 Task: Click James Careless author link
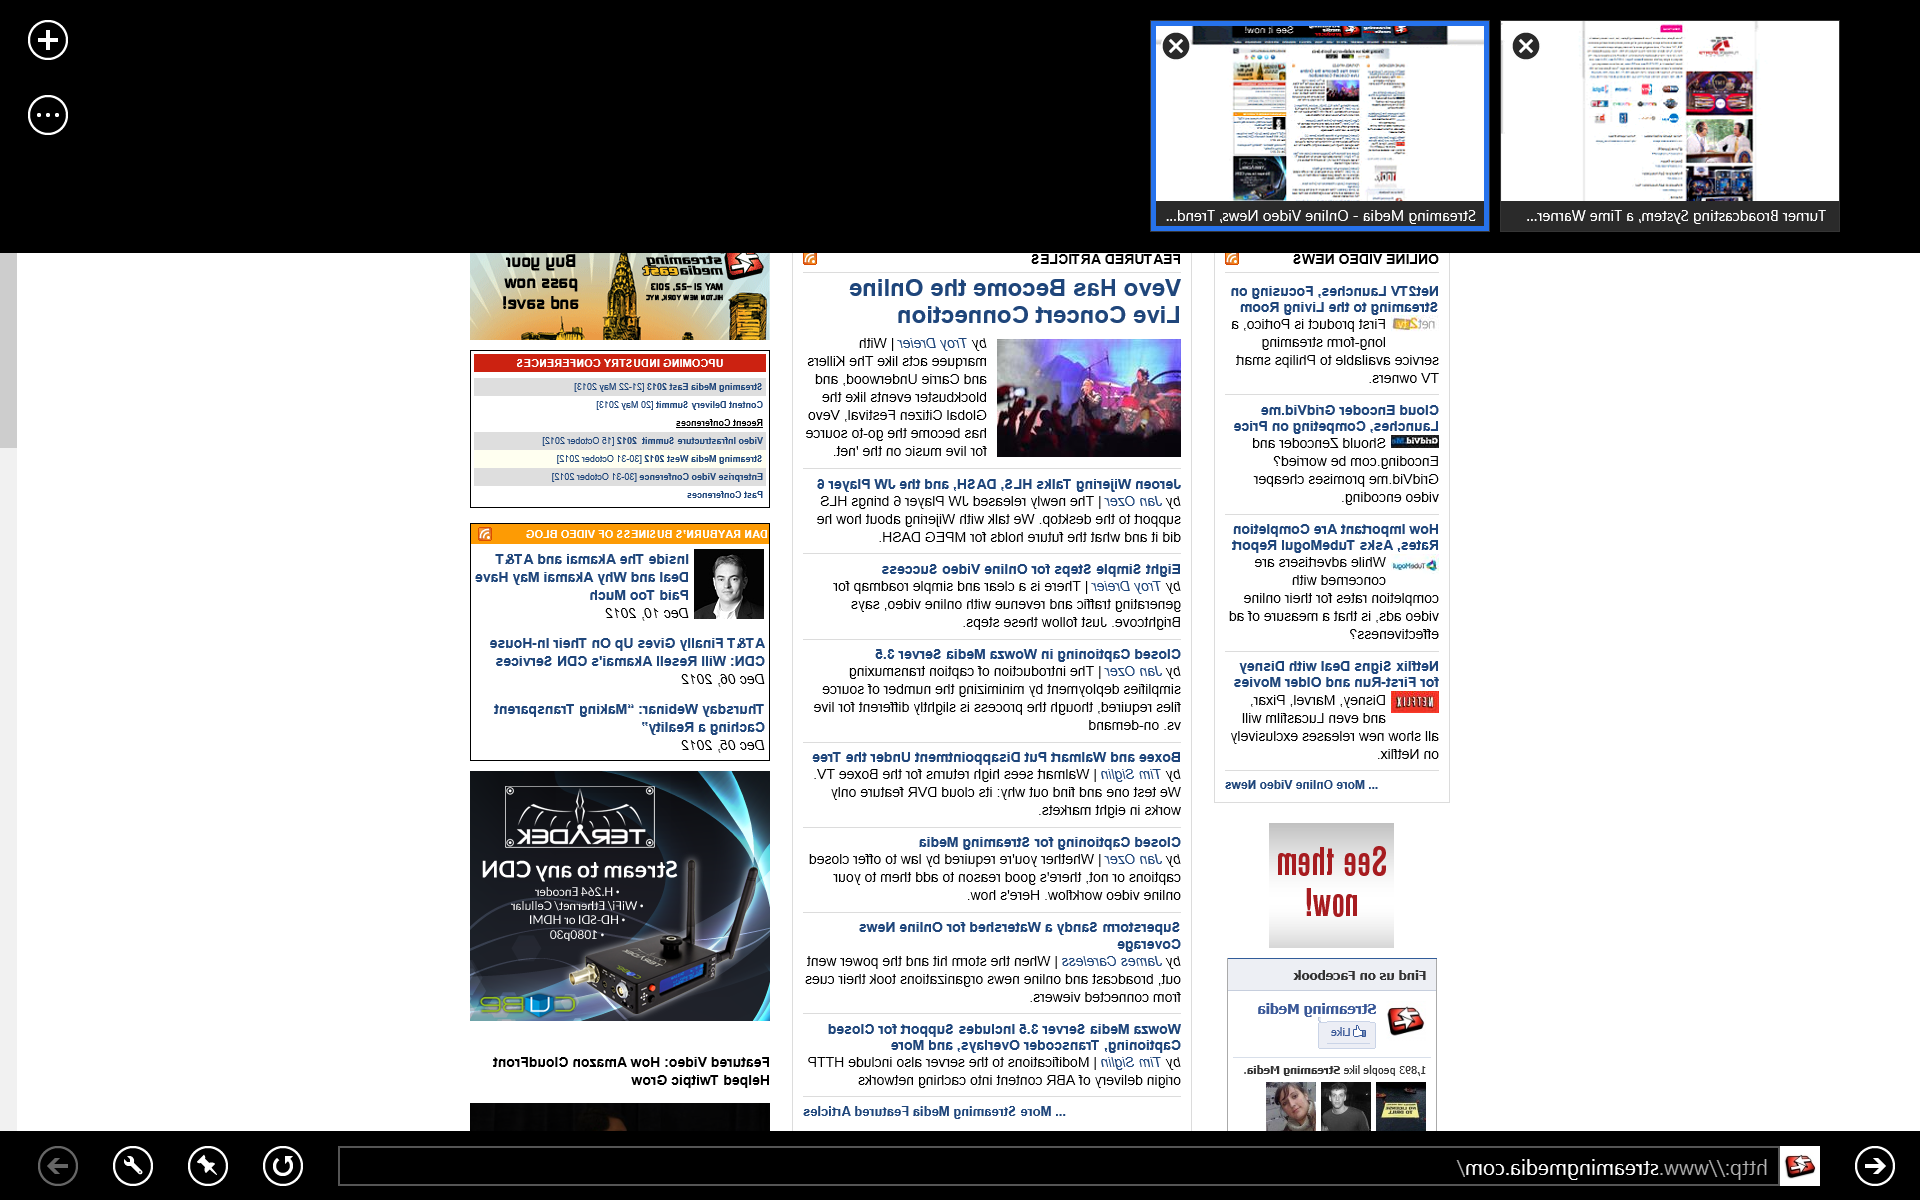click(x=1113, y=961)
